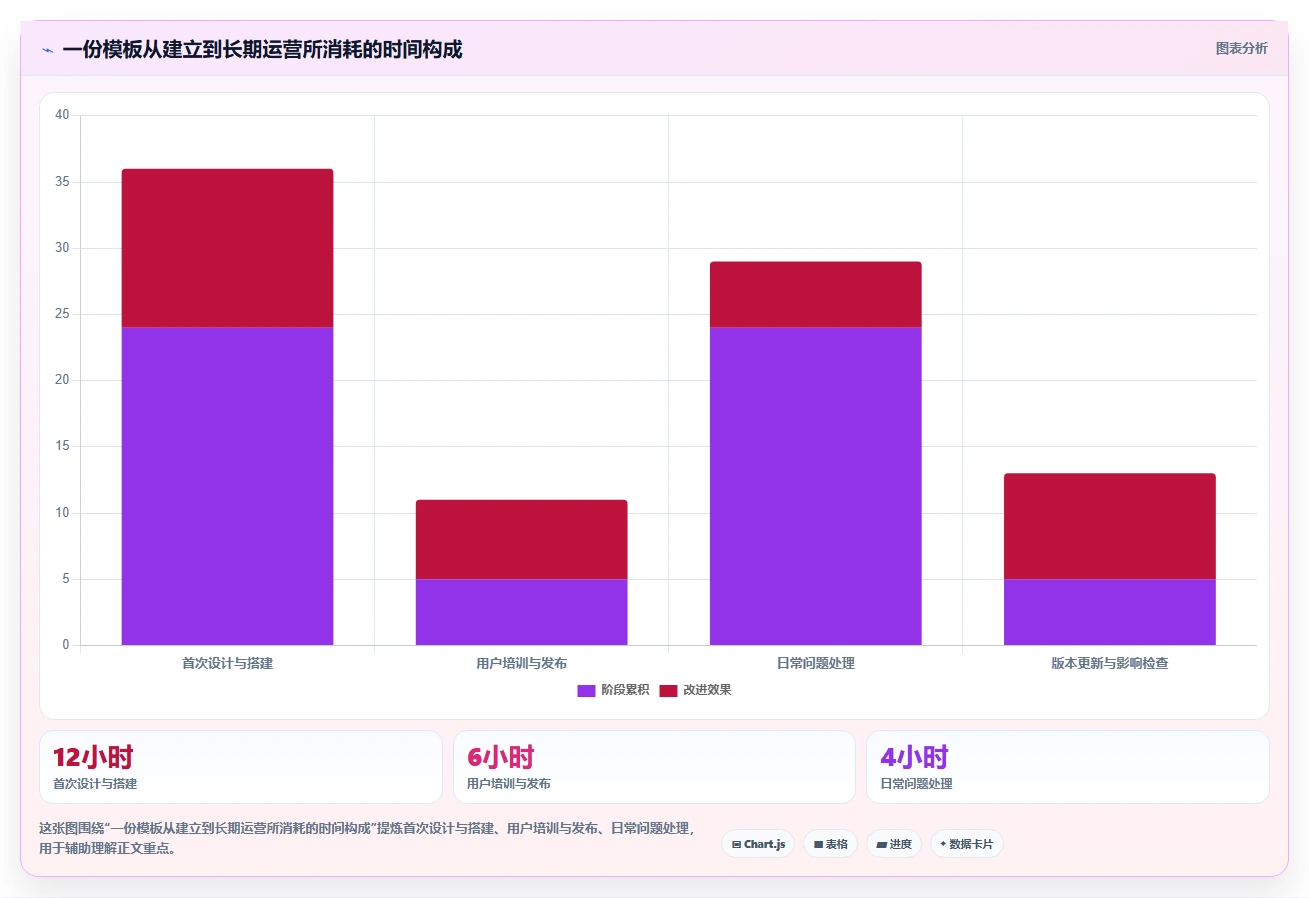Viewport: 1309px width, 898px height.
Task: Click the red 改进效果 legend color box
Action: [x=668, y=690]
